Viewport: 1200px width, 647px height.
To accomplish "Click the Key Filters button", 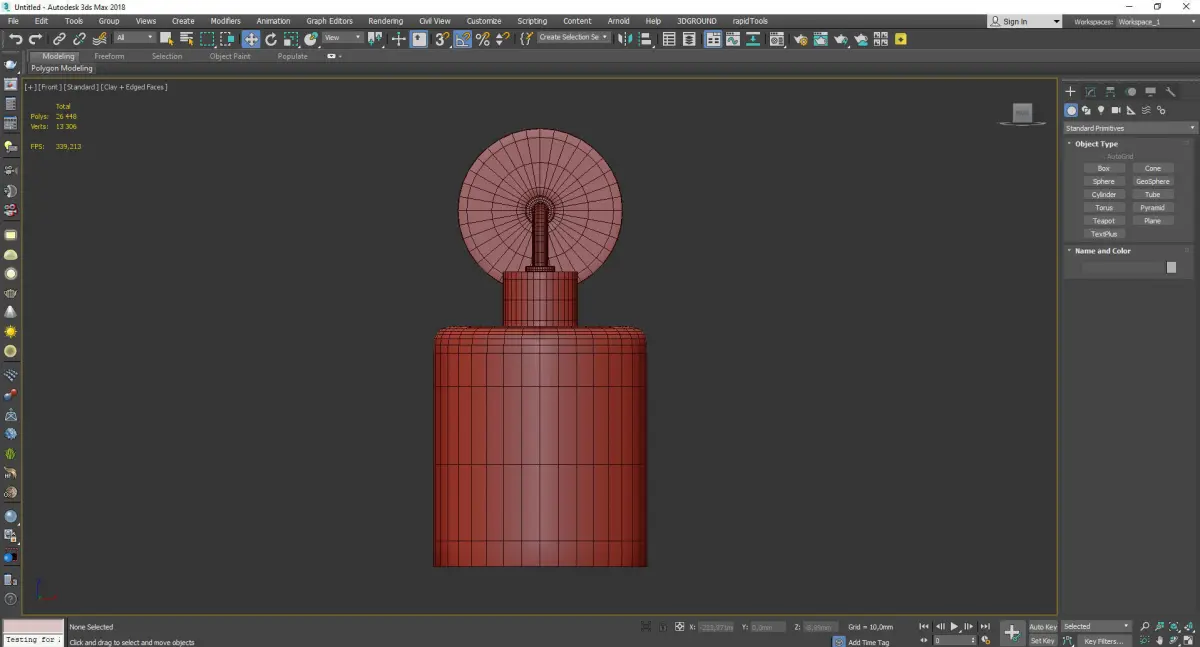I will click(1103, 641).
